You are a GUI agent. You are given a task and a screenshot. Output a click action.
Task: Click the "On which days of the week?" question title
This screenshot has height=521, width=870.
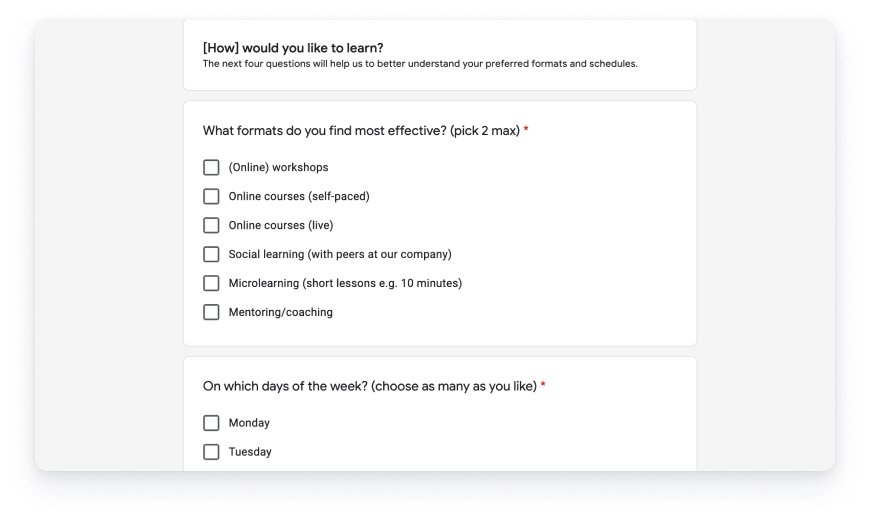click(x=369, y=386)
